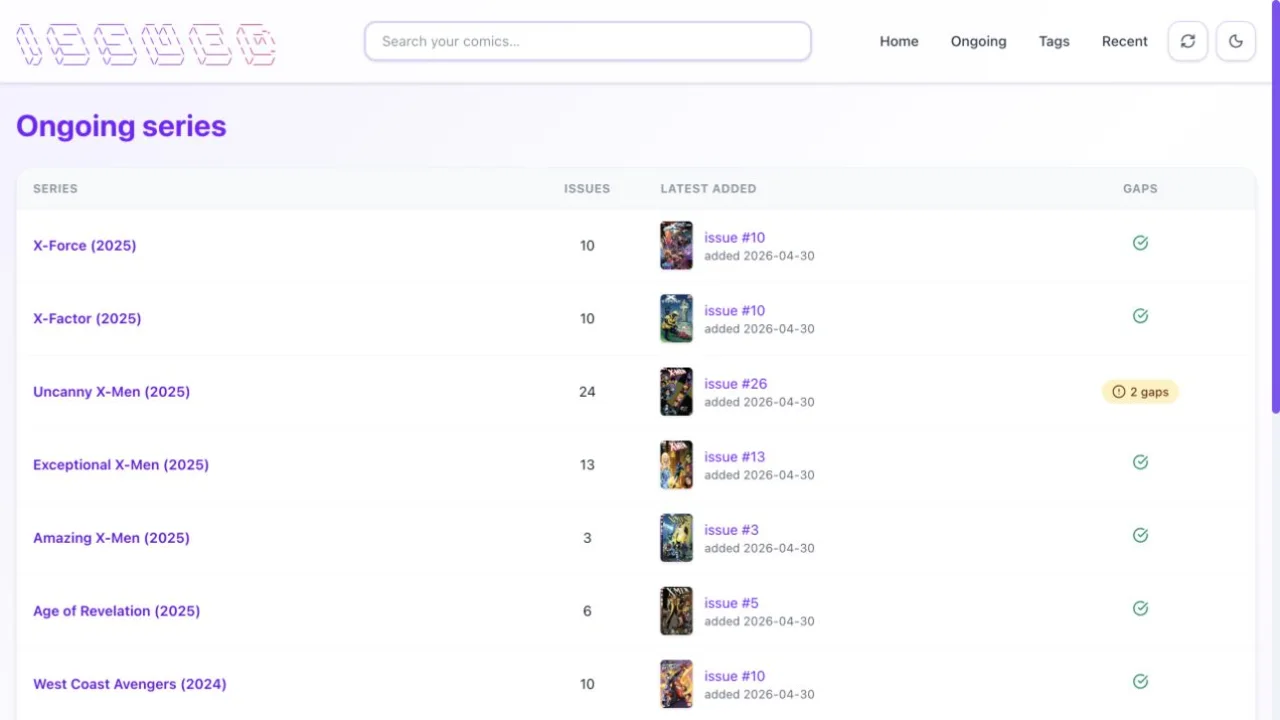The image size is (1280, 720).
Task: Click the no-gaps checkmark for West Coast Avengers
Action: [1140, 681]
